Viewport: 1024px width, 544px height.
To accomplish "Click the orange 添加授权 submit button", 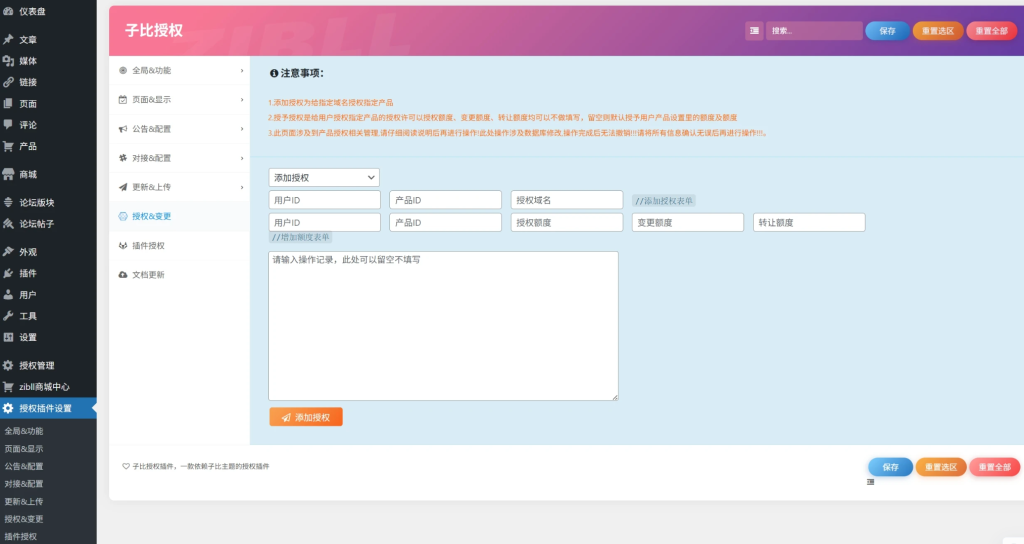I will coord(306,417).
